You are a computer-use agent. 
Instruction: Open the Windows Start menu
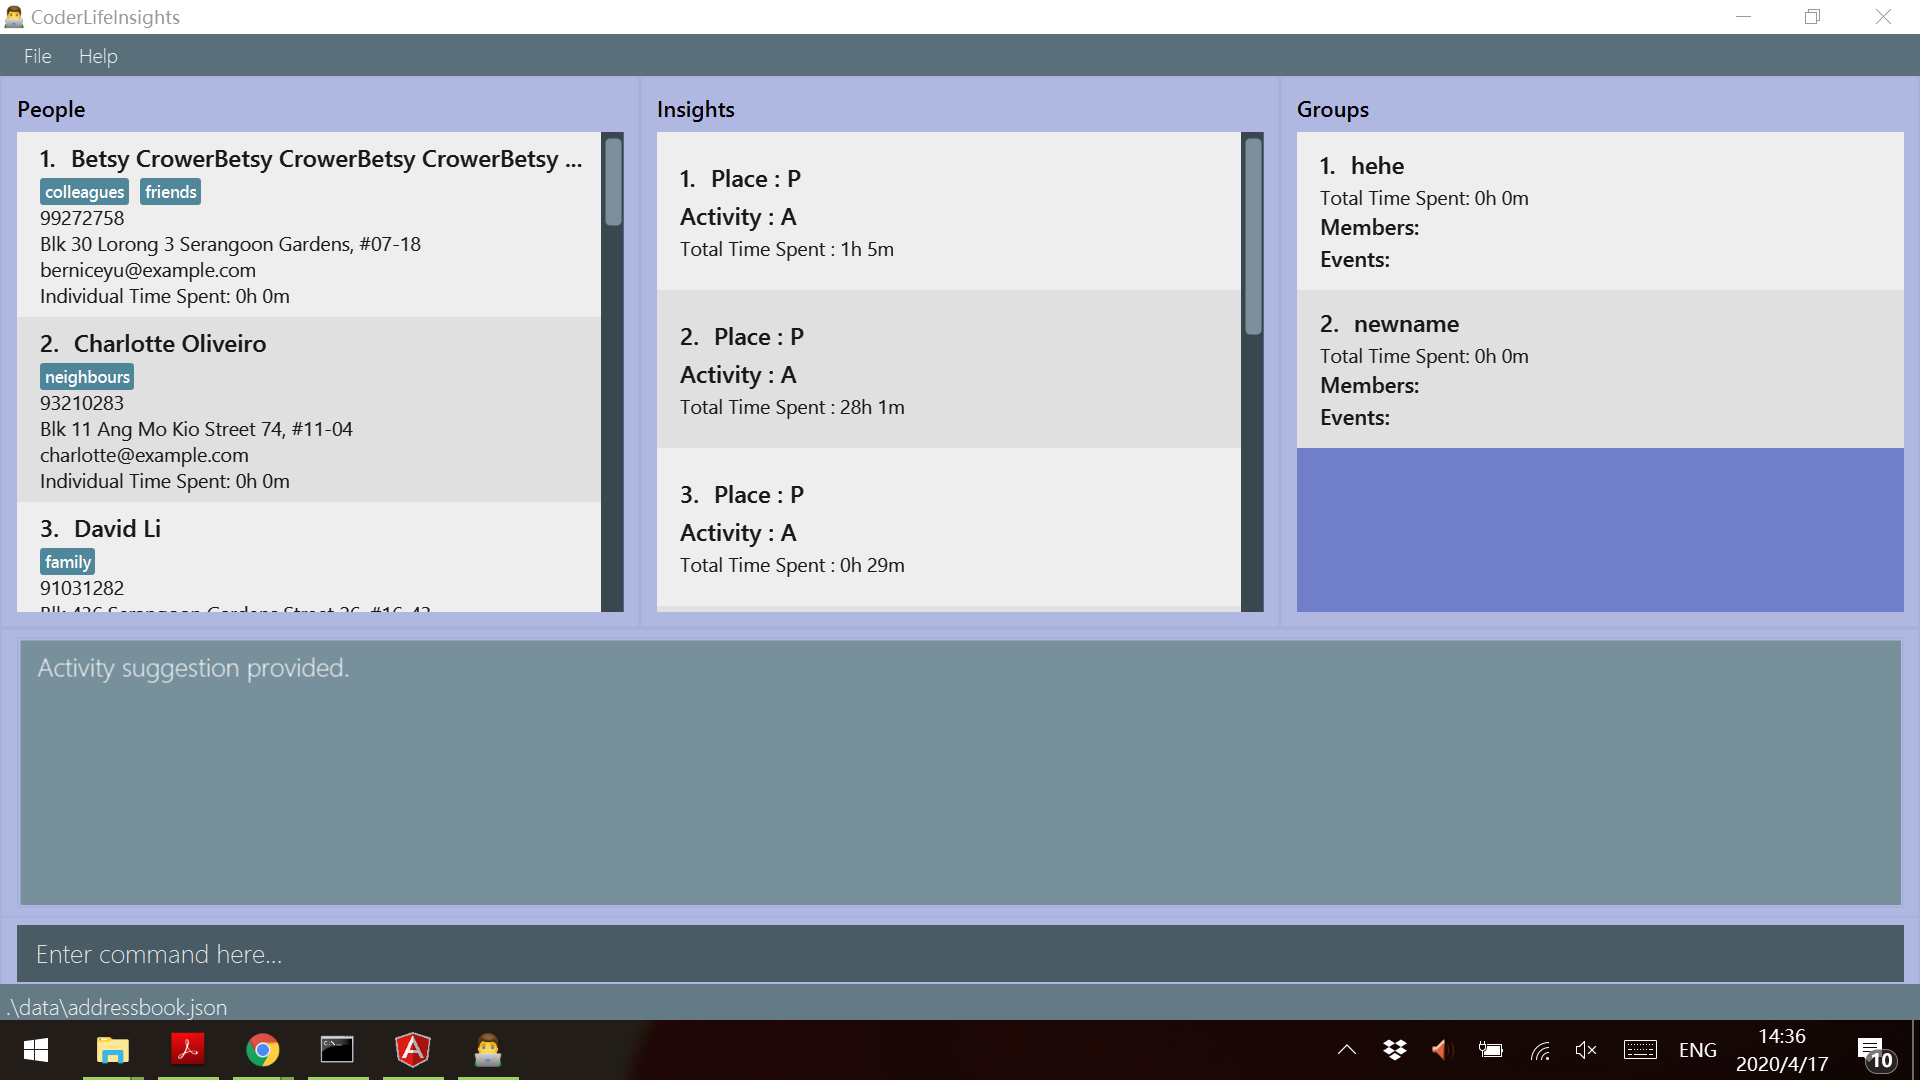36,1050
